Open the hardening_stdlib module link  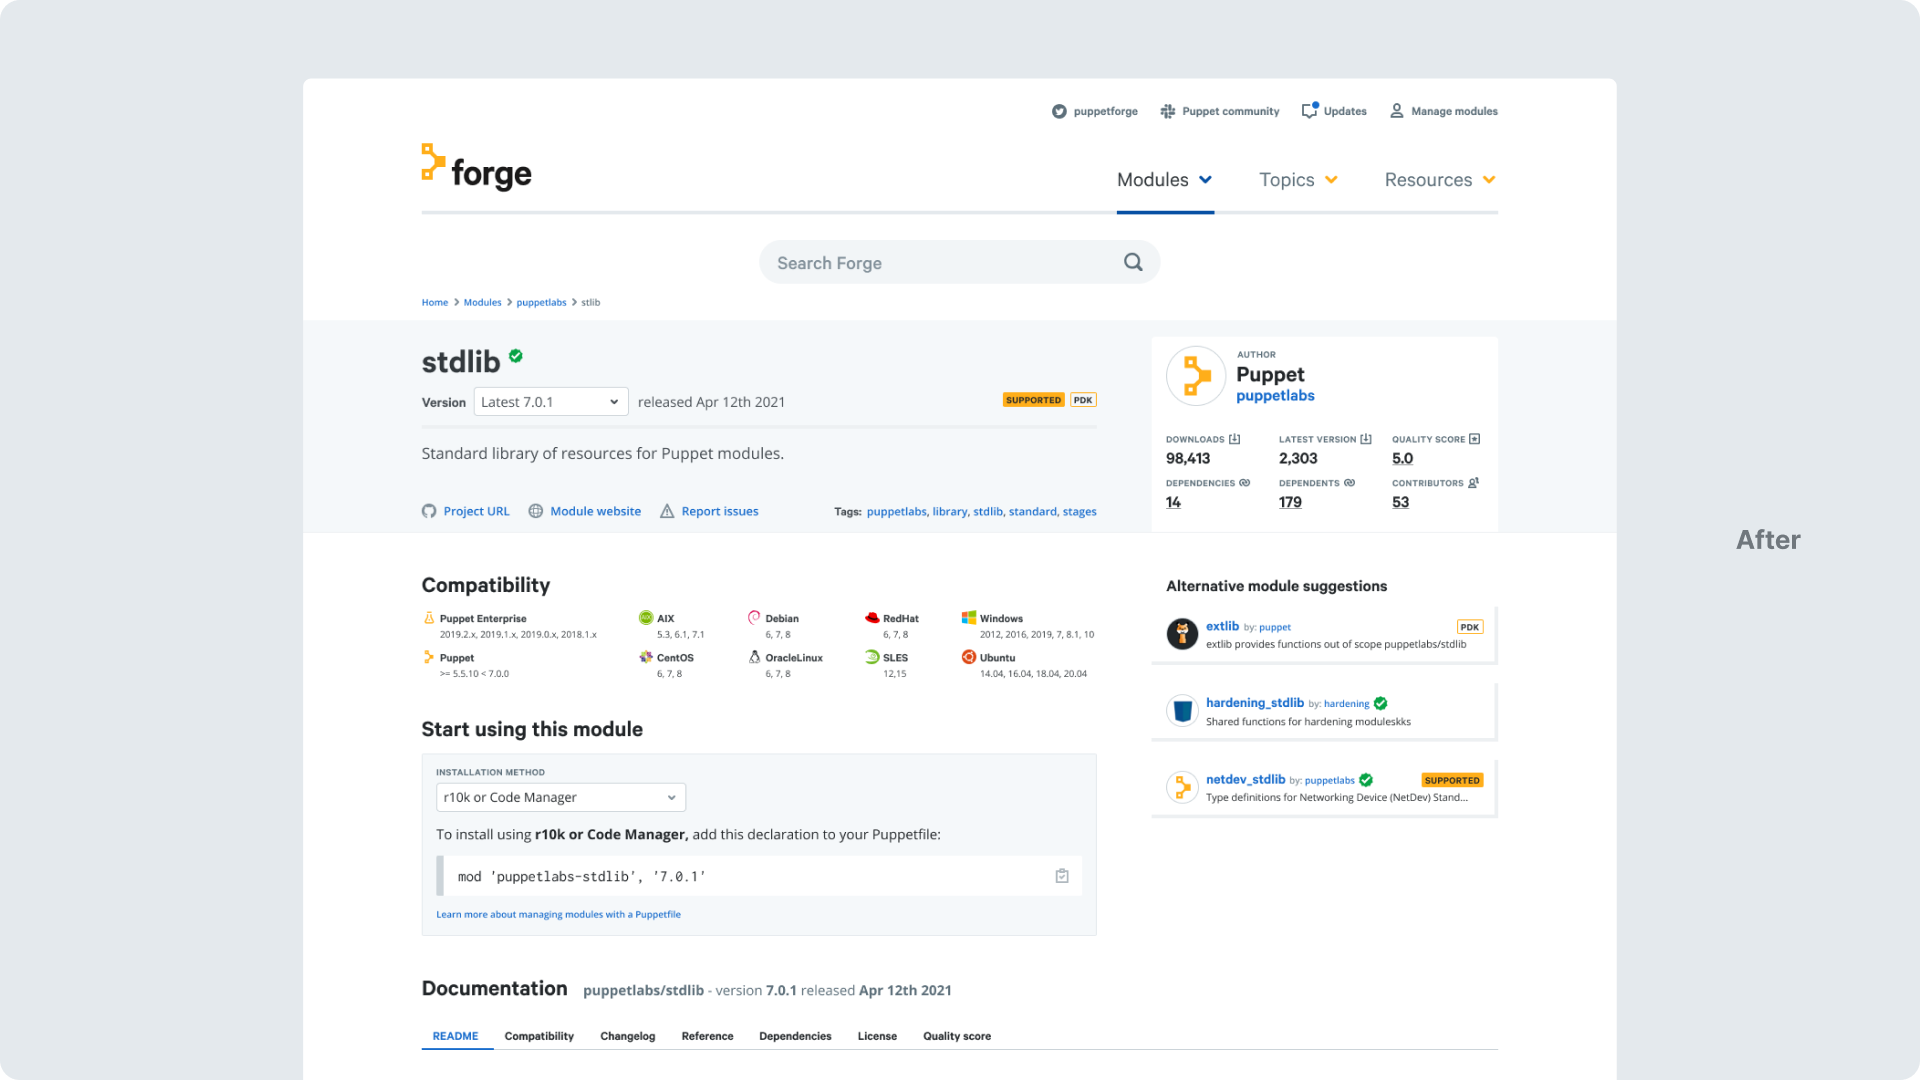[x=1254, y=703]
